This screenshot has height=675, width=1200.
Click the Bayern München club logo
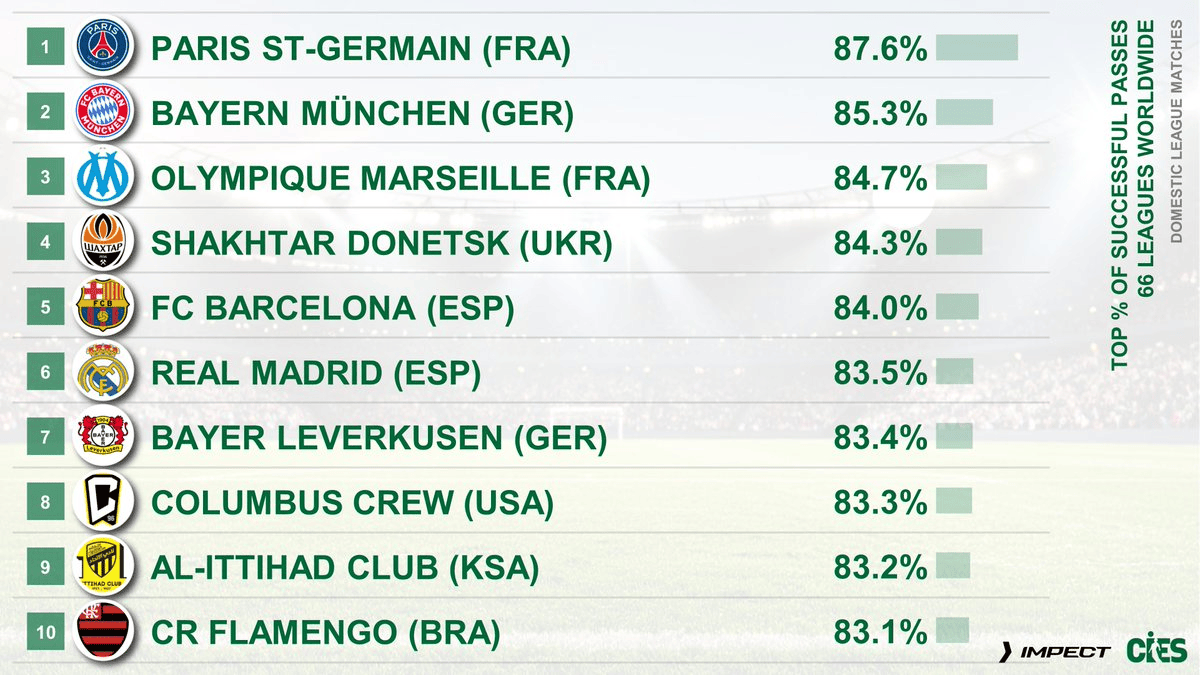point(104,113)
